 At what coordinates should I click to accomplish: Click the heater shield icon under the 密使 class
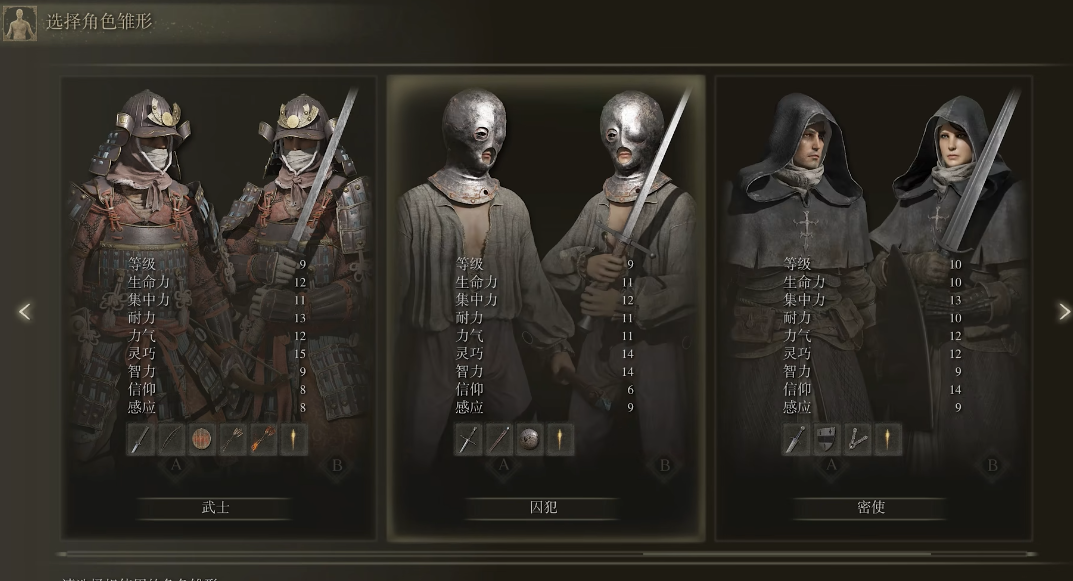[827, 439]
